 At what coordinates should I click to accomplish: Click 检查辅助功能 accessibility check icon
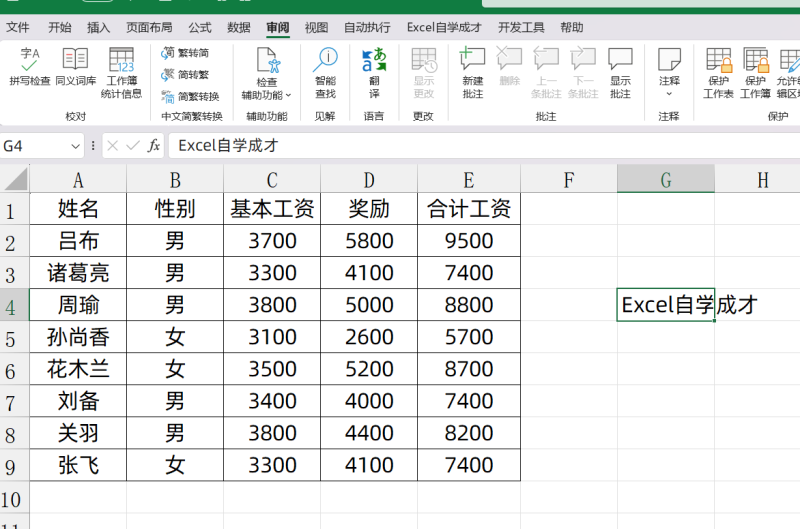pyautogui.click(x=268, y=60)
